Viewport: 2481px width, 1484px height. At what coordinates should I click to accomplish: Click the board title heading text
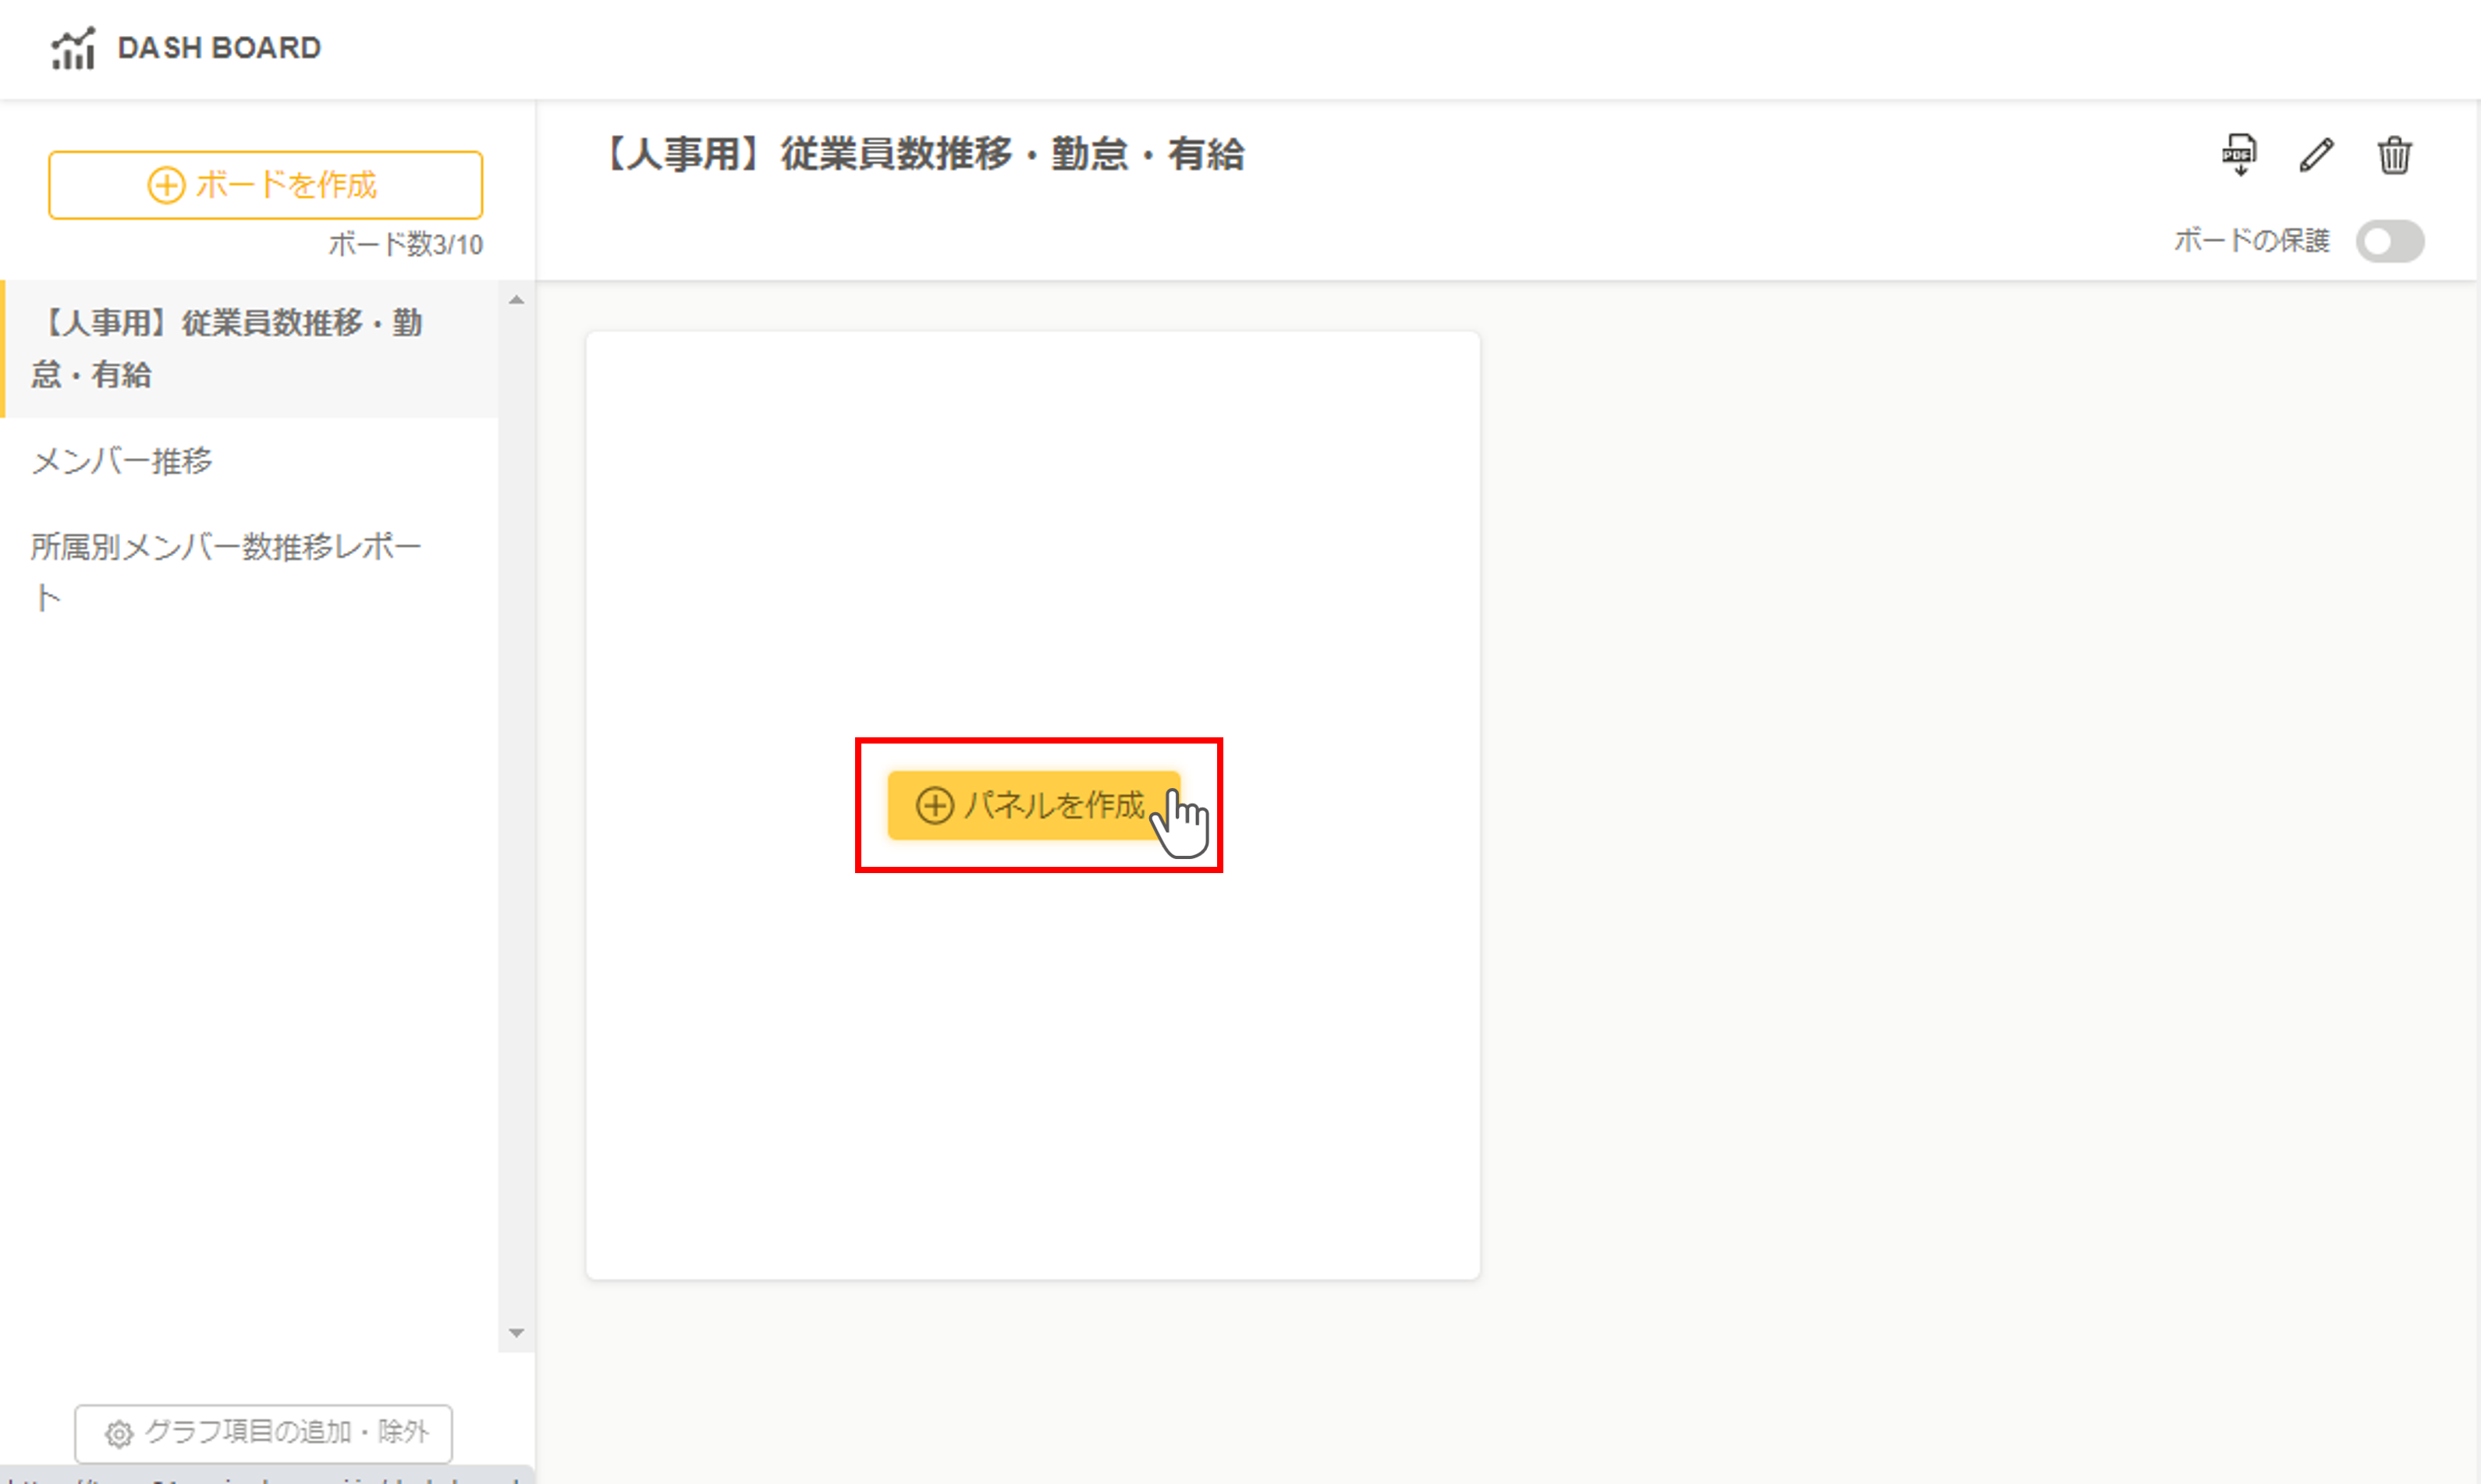tap(924, 155)
